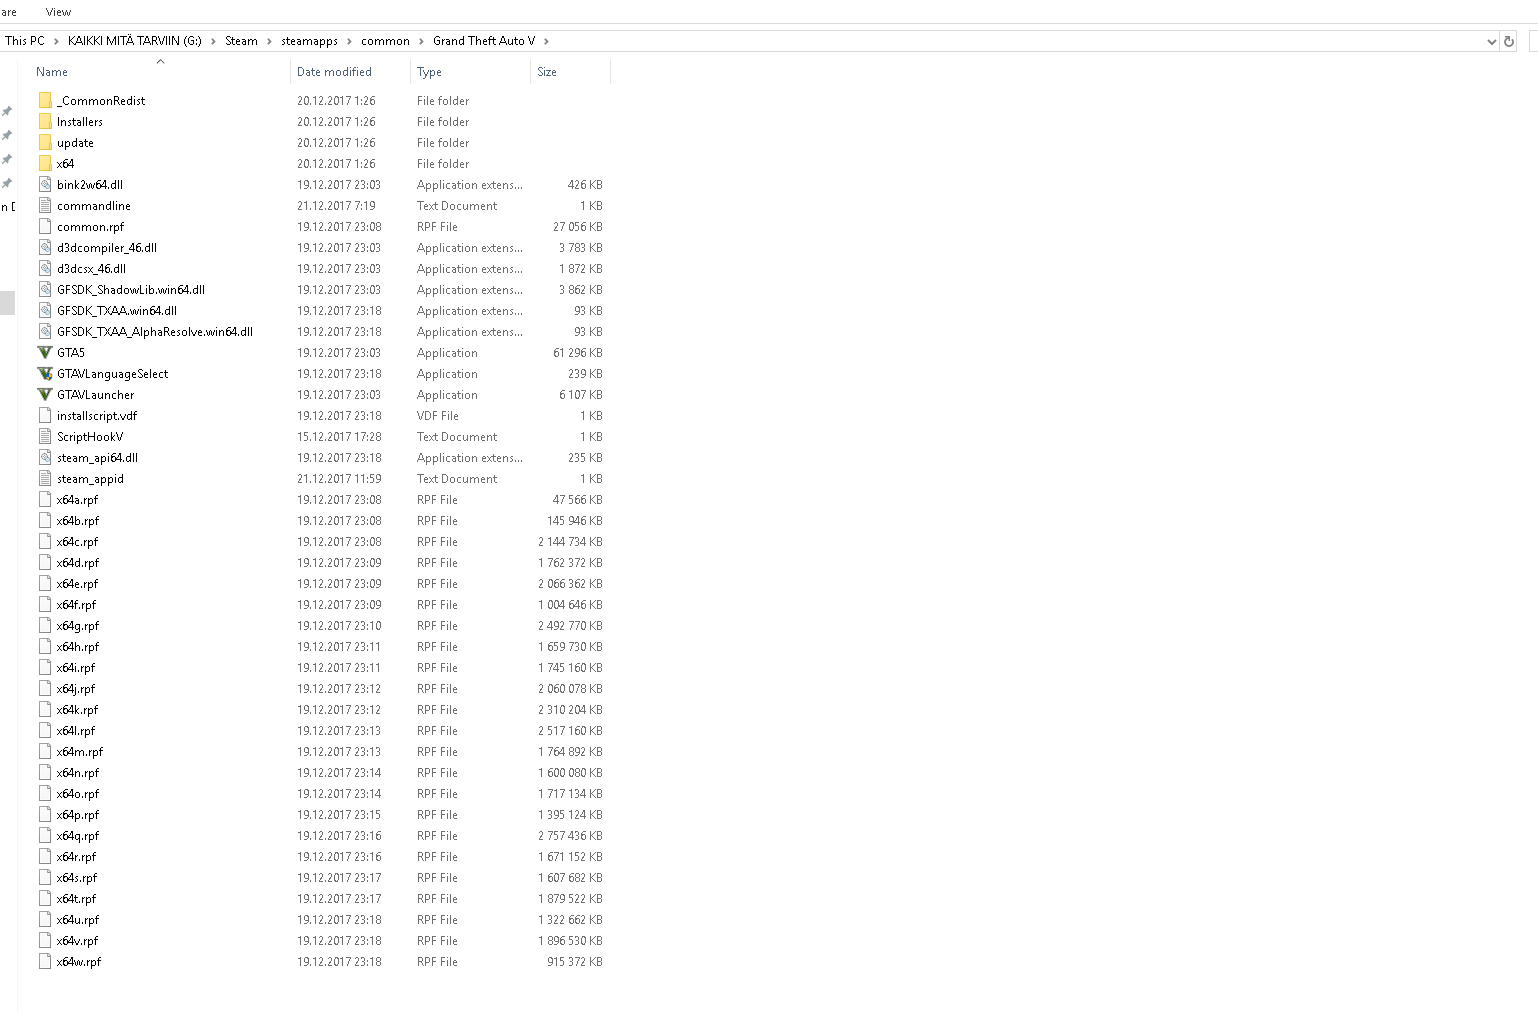Click the commandline text document icon
Image resolution: width=1538 pixels, height=1012 pixels.
(x=45, y=206)
